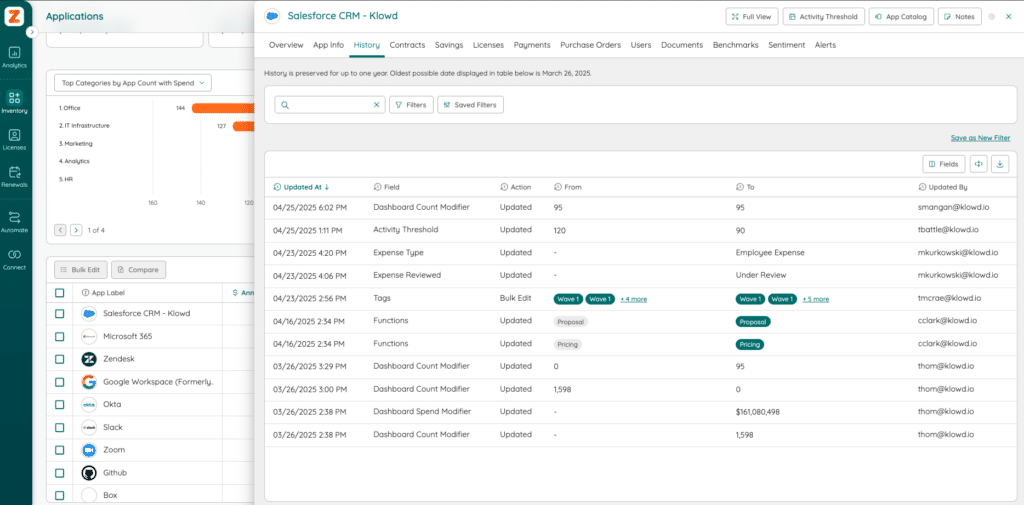Image resolution: width=1024 pixels, height=505 pixels.
Task: Open Licenses in the sidebar
Action: pos(14,139)
